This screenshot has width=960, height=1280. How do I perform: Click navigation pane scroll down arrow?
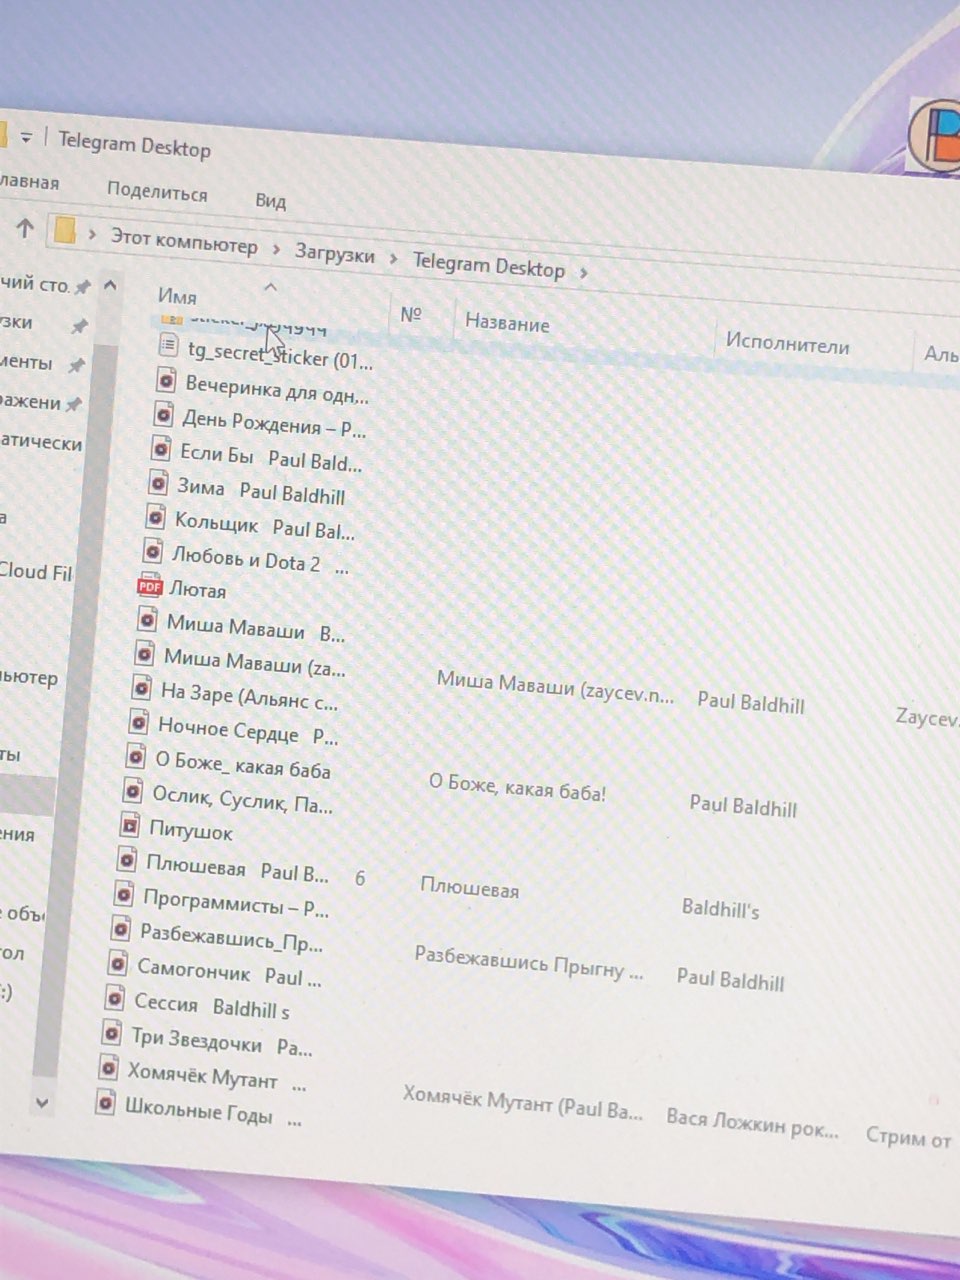[x=41, y=1101]
